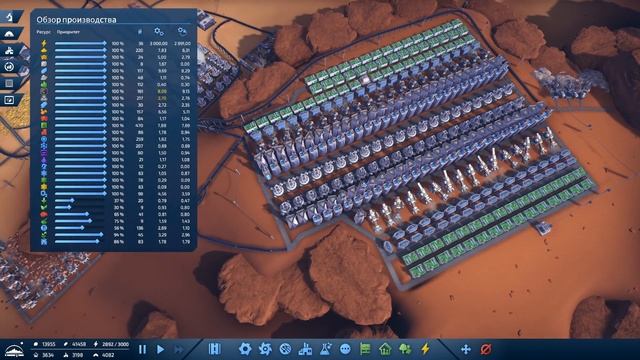This screenshot has width=640, height=360.
Task: Open the green trees parks category
Action: click(405, 349)
